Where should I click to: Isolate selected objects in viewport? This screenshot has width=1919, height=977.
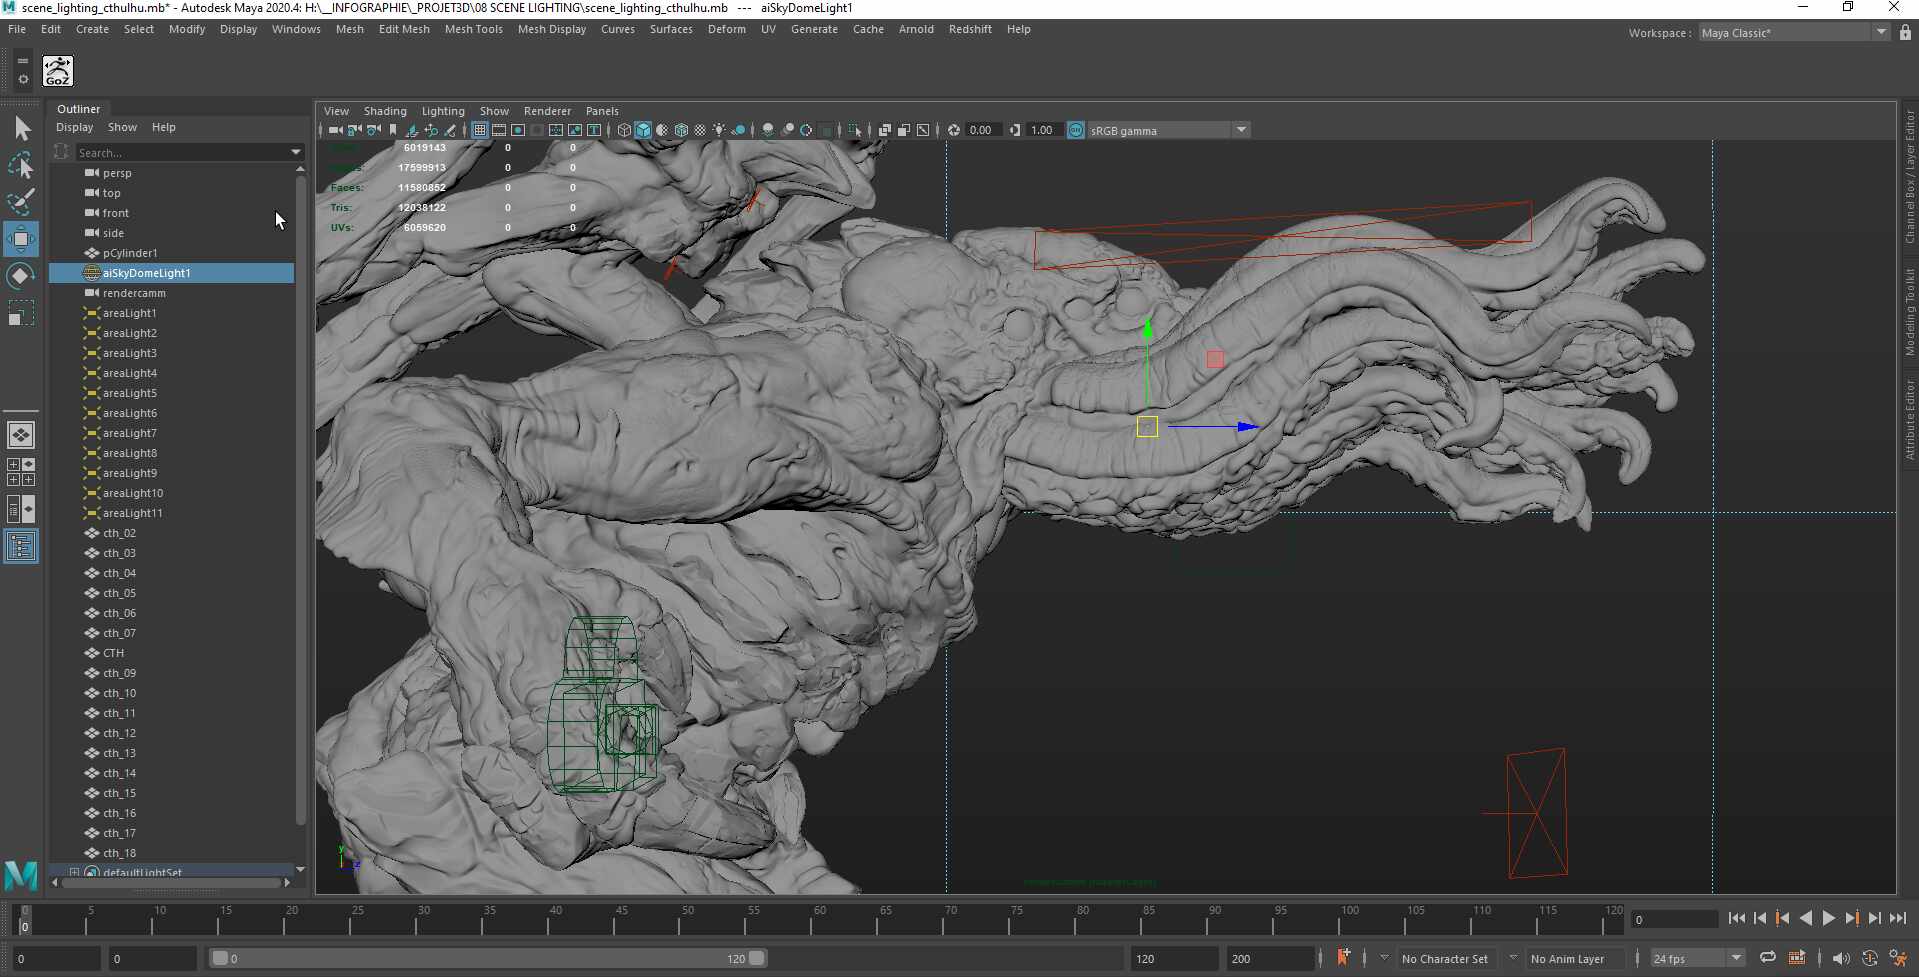855,130
